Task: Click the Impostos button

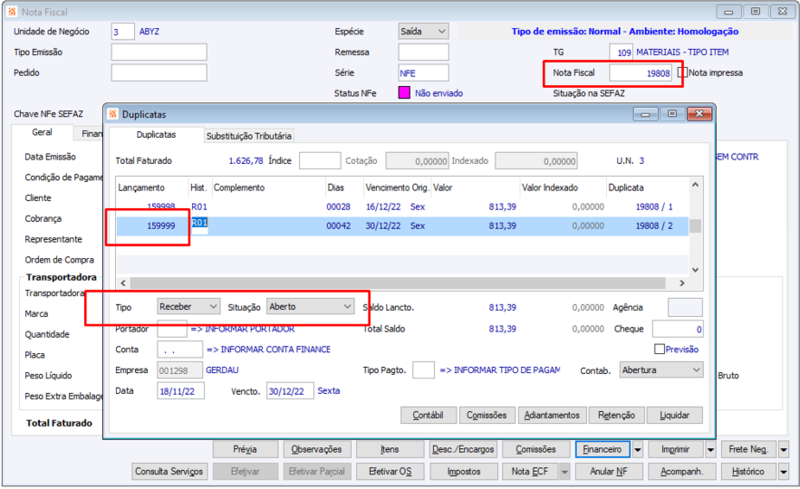Action: coord(463,472)
